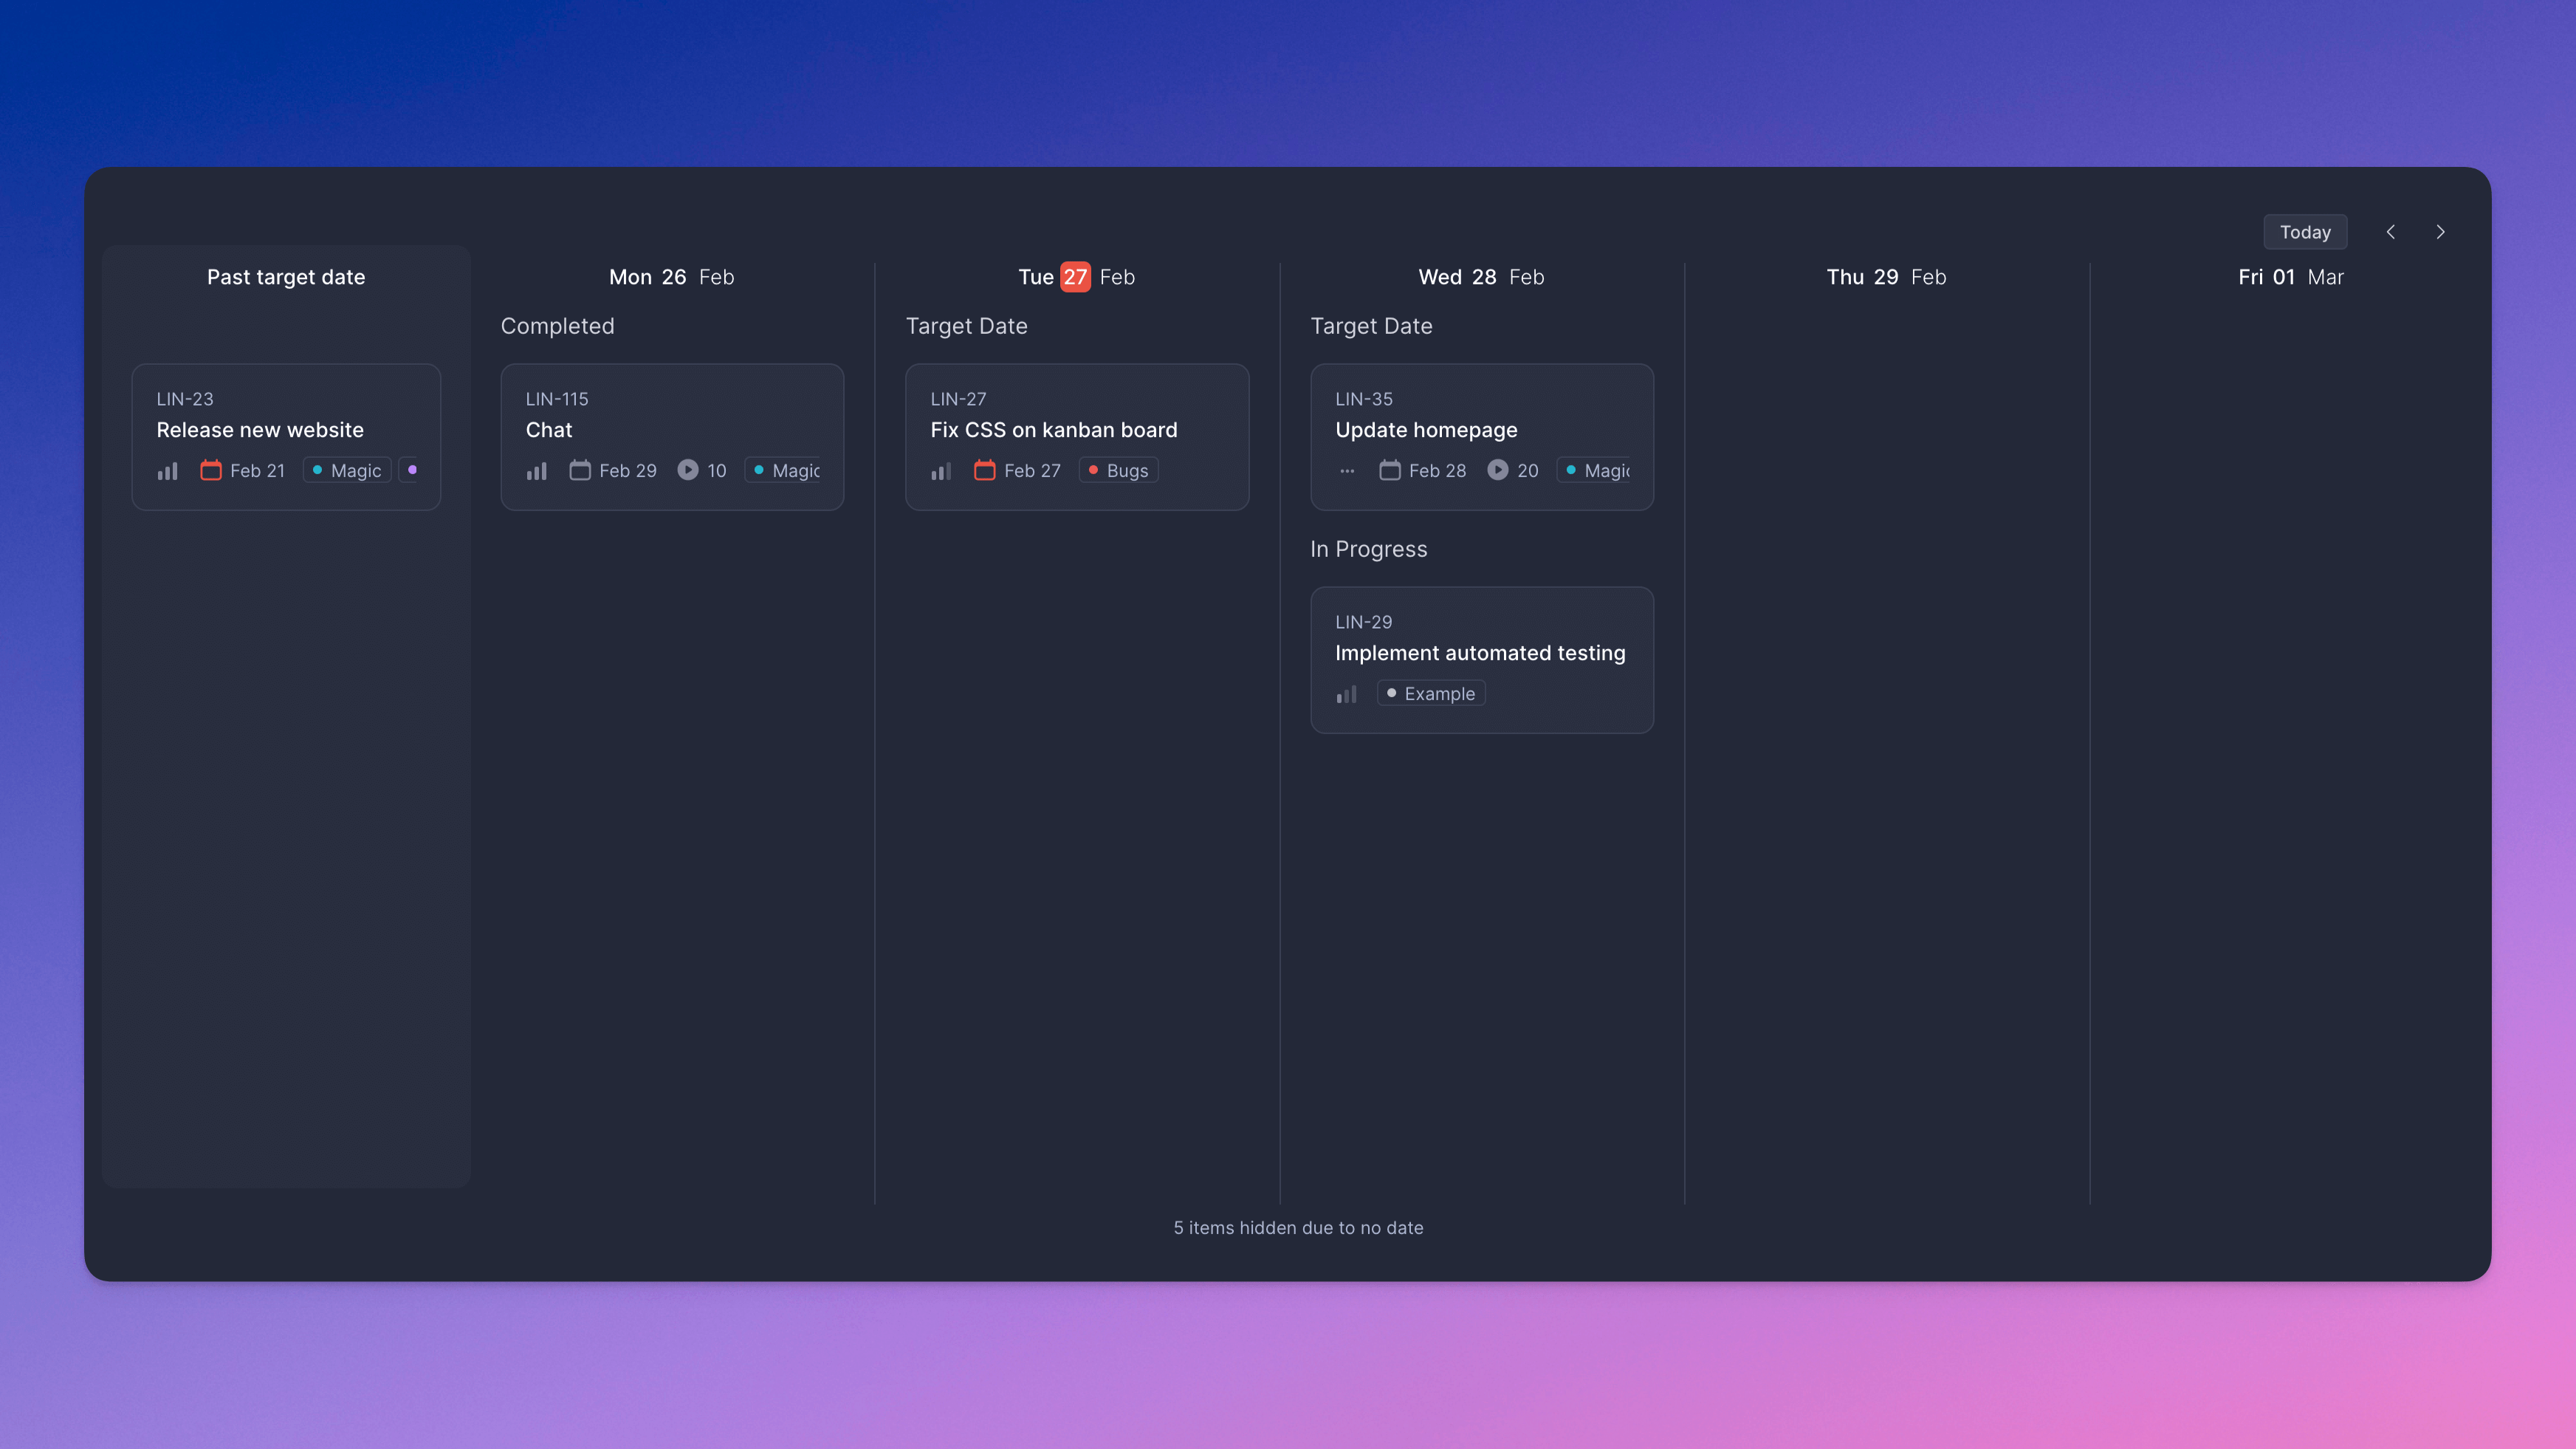Click Past target date column header

point(286,277)
